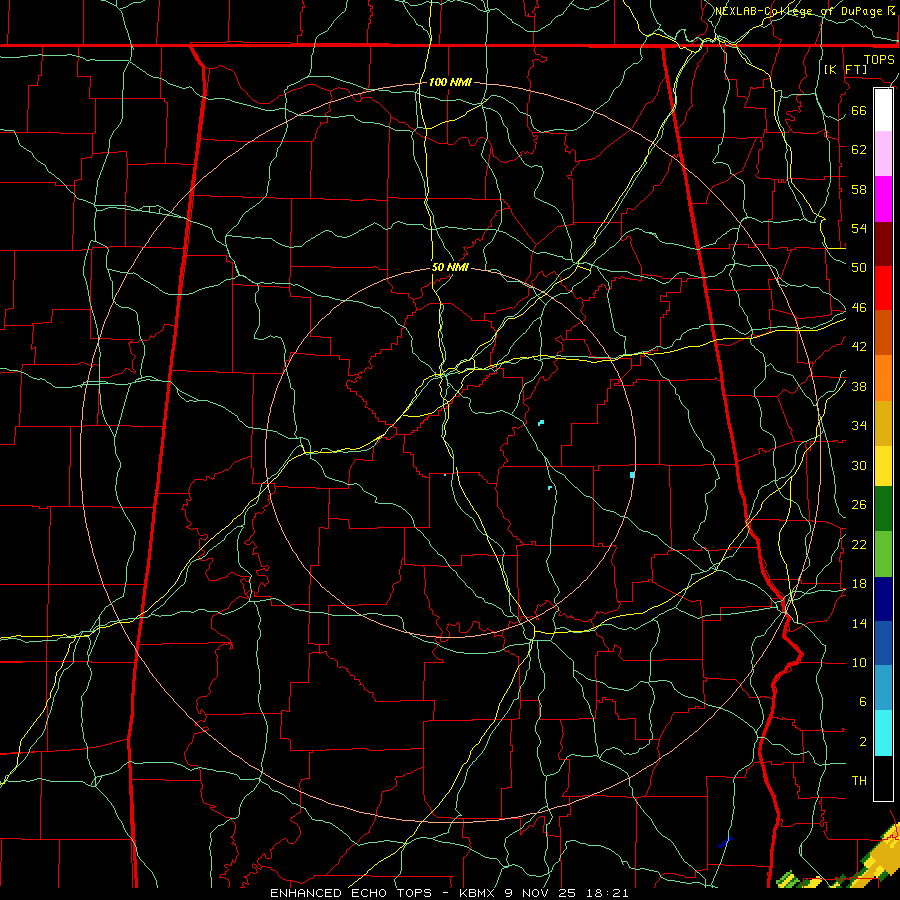
Task: Click the bright yellow legend swatch
Action: point(883,466)
